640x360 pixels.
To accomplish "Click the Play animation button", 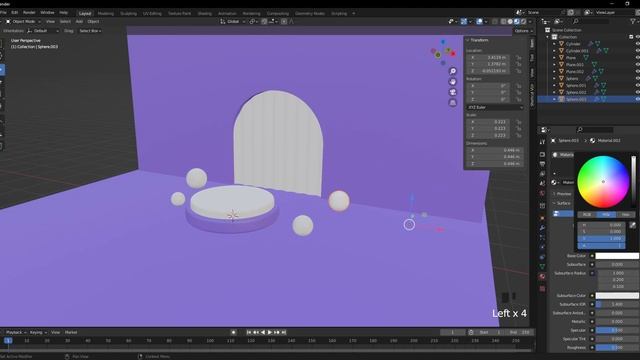I will click(x=270, y=332).
